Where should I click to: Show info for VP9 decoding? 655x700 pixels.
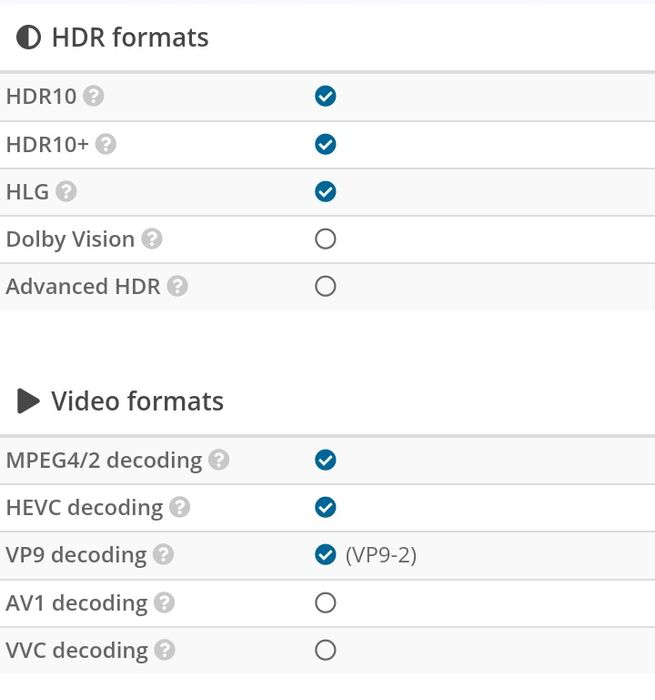163,554
